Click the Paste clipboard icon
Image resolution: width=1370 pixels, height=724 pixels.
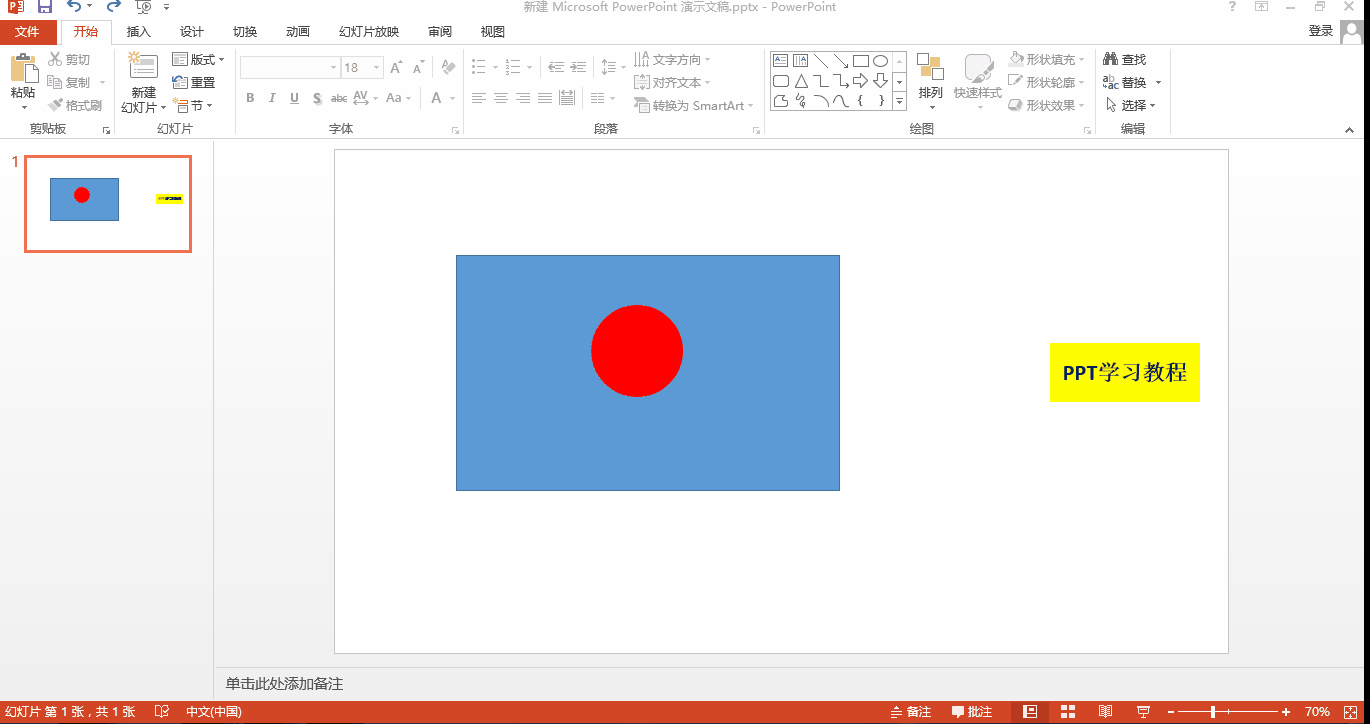click(23, 70)
